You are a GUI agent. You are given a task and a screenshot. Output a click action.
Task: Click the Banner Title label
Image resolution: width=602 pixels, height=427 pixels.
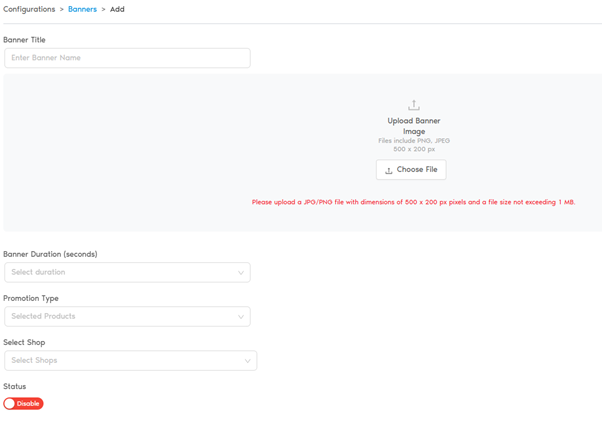click(24, 40)
